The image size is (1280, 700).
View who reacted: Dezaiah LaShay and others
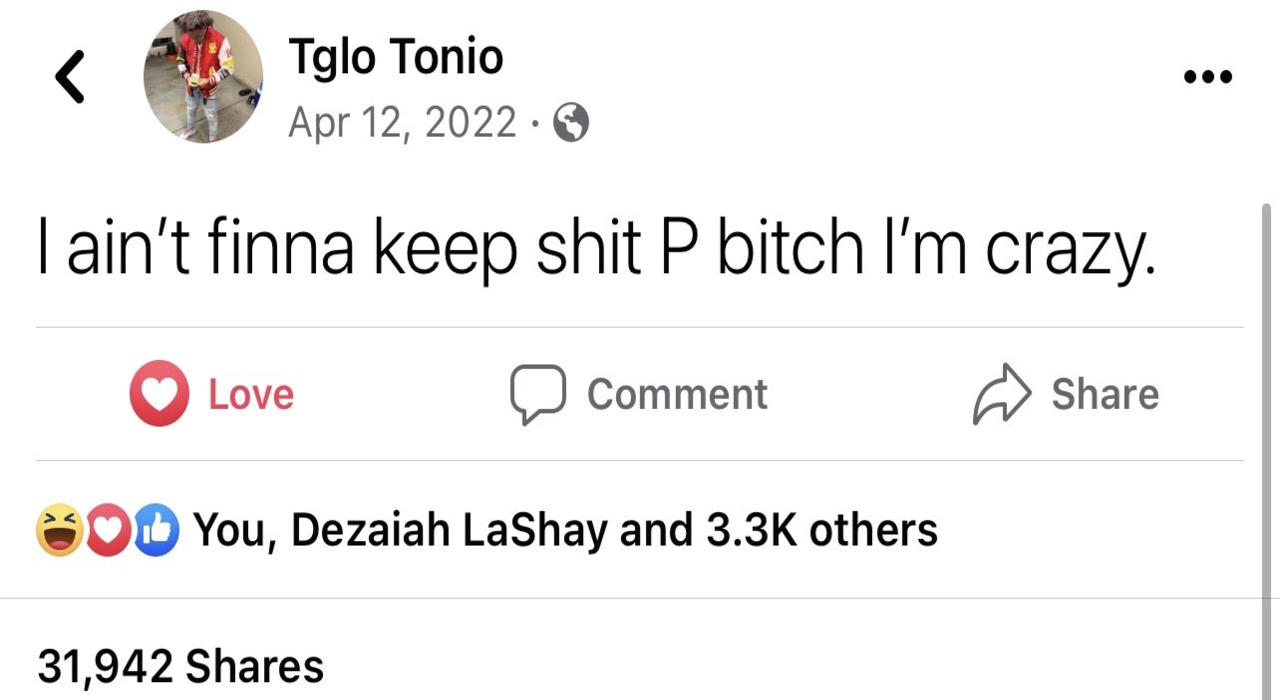click(x=565, y=530)
